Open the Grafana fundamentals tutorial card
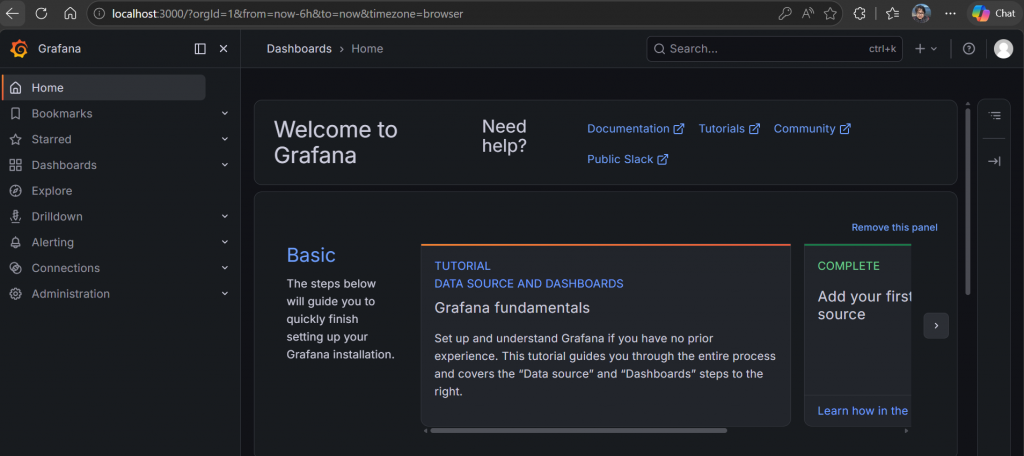1024x456 pixels. [605, 335]
